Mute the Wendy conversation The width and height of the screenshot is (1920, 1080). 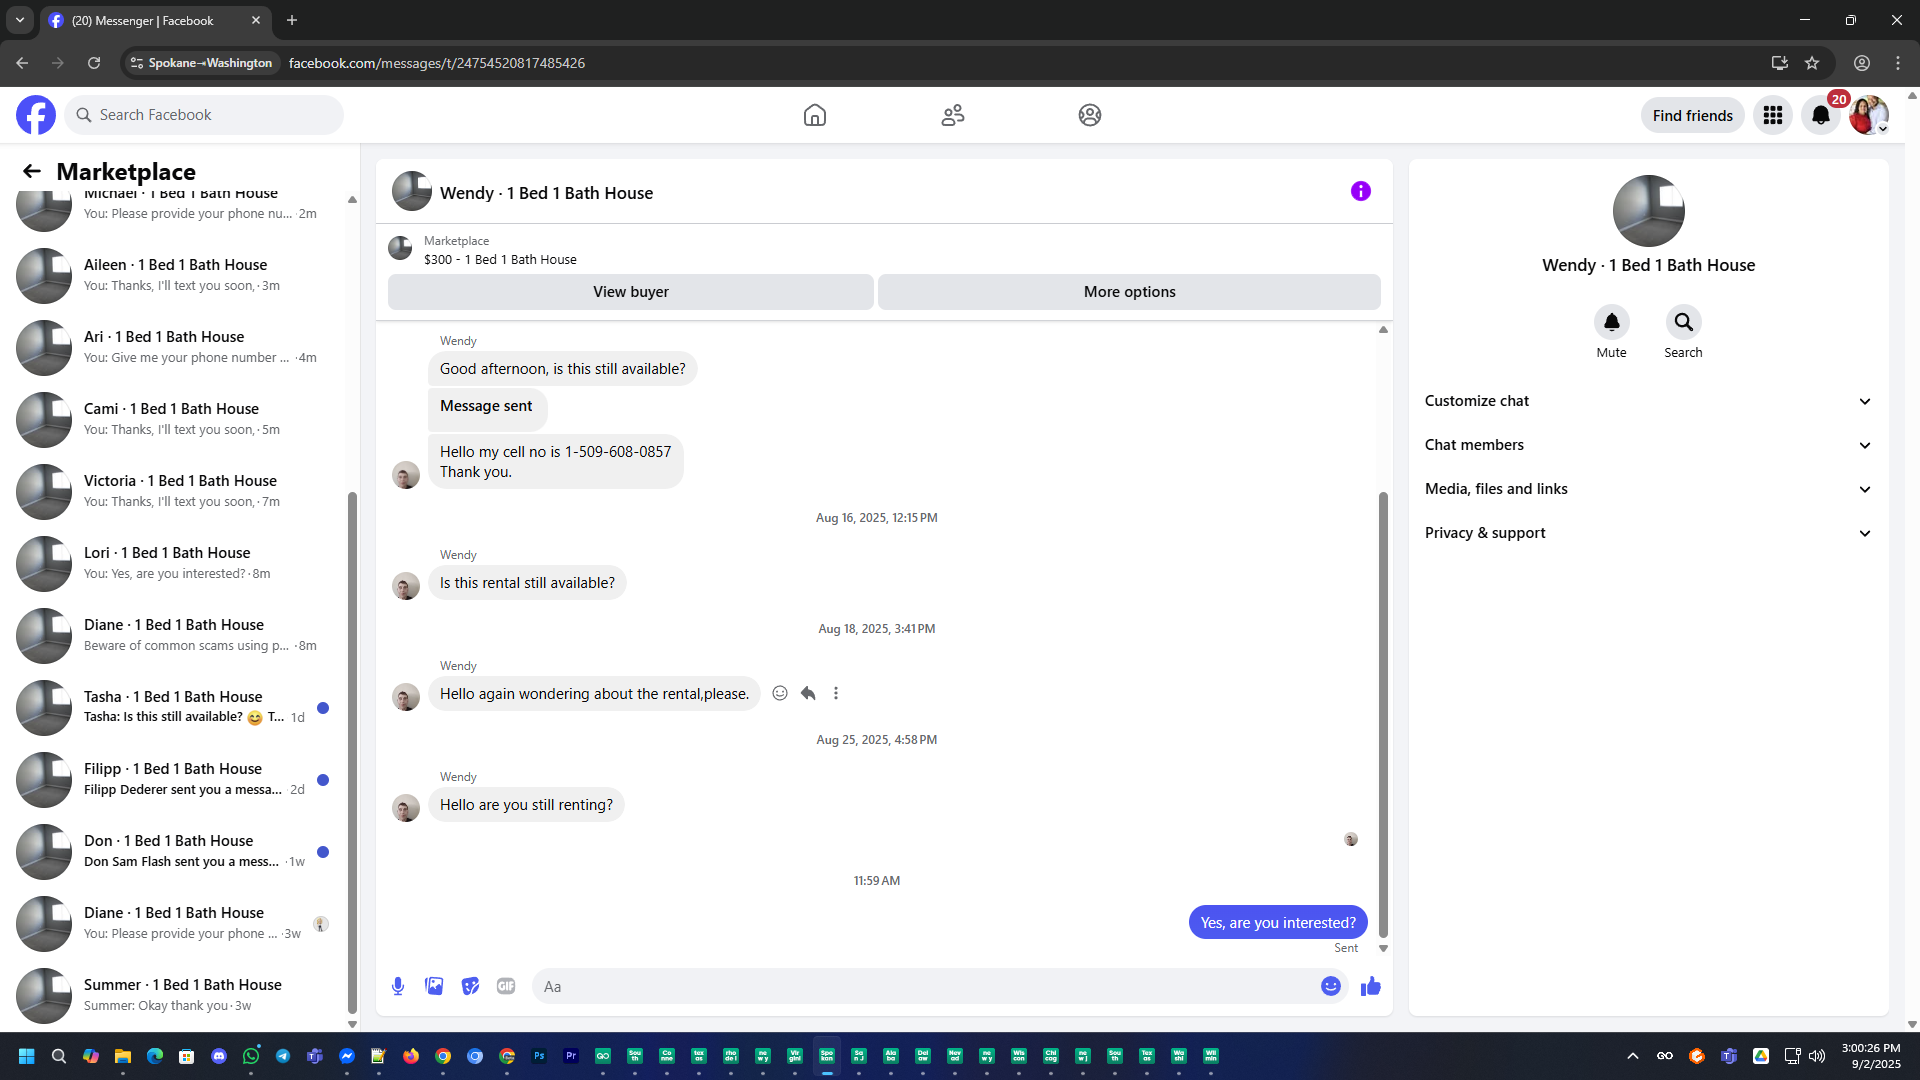1611,322
